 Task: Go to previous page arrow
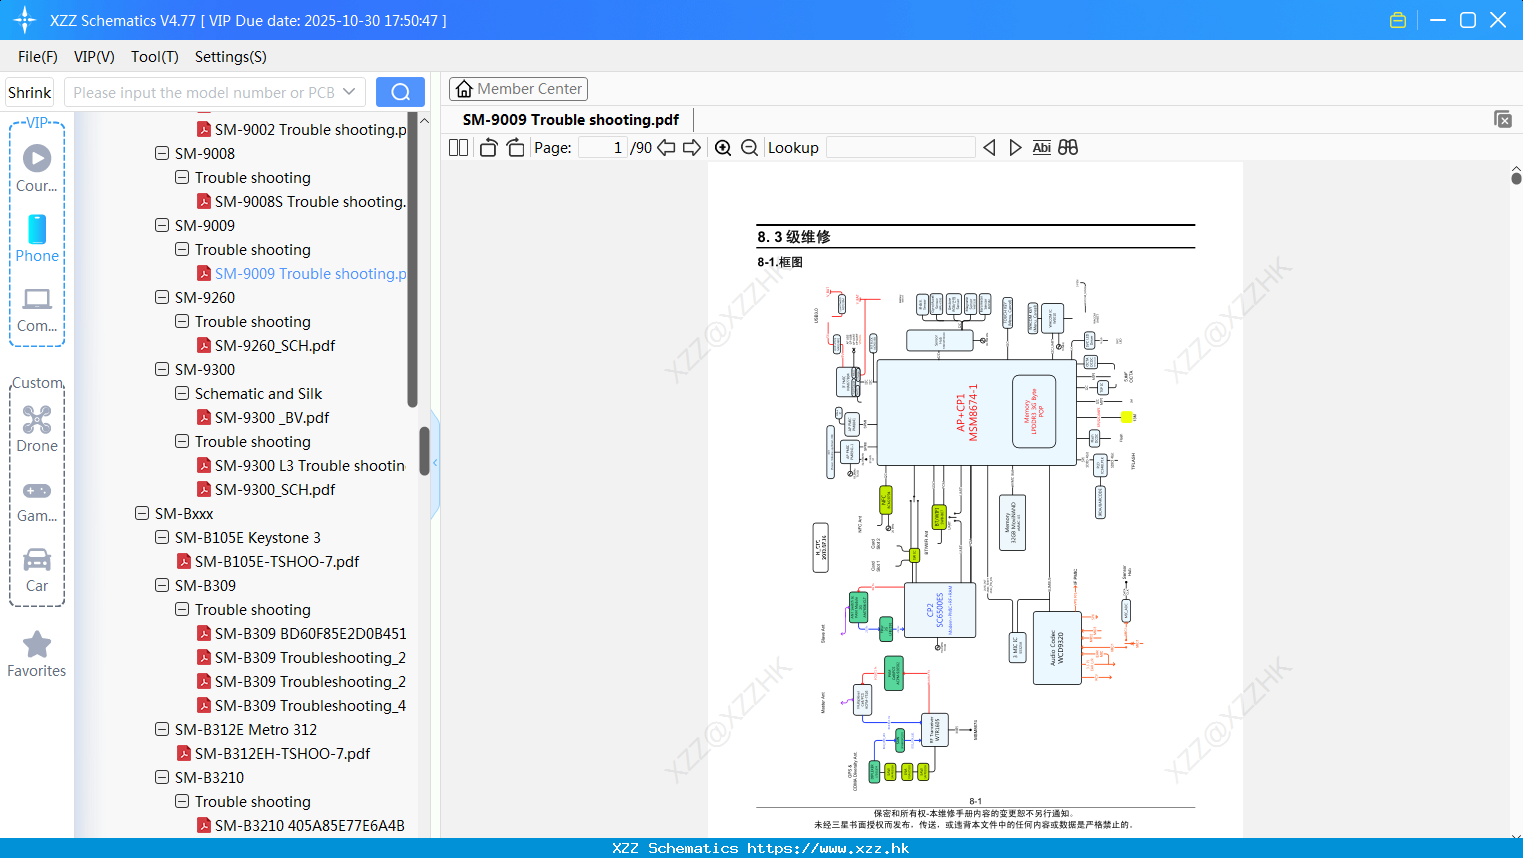666,148
